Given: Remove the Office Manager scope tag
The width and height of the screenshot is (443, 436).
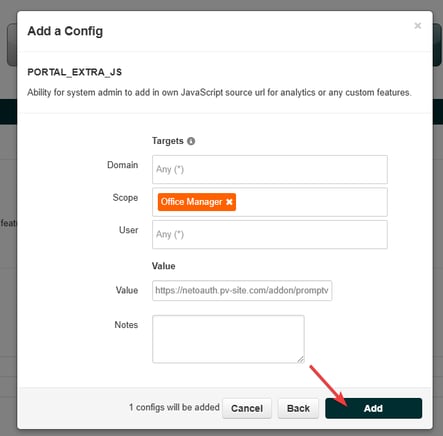Looking at the screenshot, I should (229, 202).
